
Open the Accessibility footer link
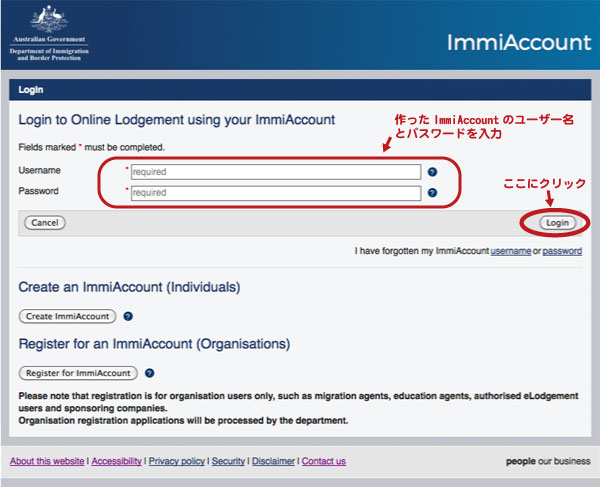(117, 461)
